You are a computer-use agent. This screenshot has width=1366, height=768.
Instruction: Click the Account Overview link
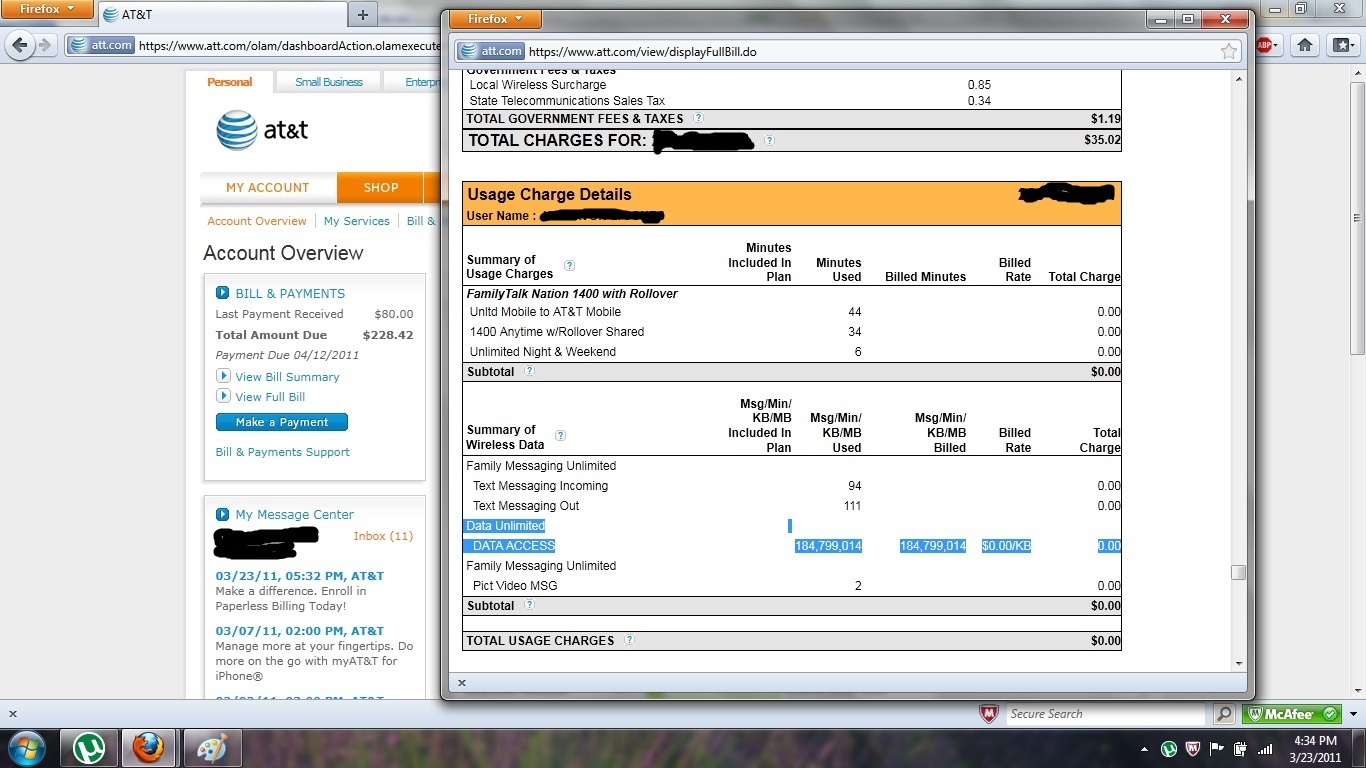click(257, 221)
